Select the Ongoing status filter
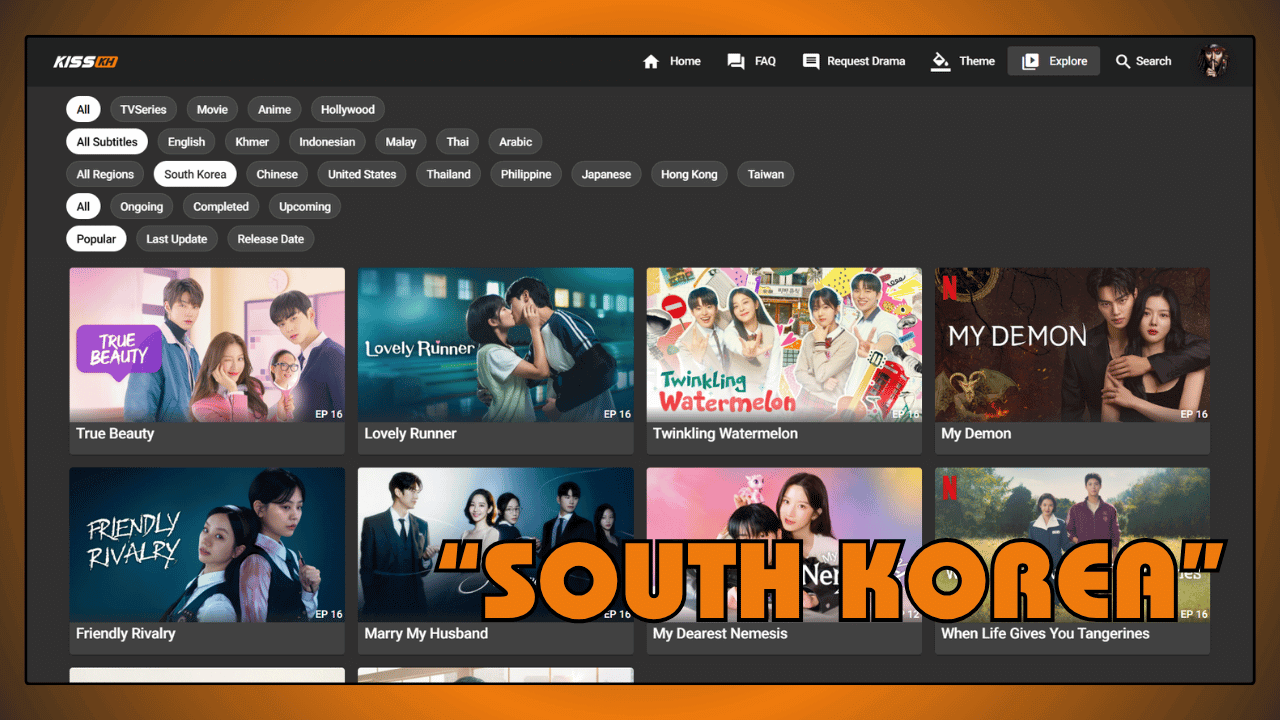Viewport: 1280px width, 720px height. 141,206
